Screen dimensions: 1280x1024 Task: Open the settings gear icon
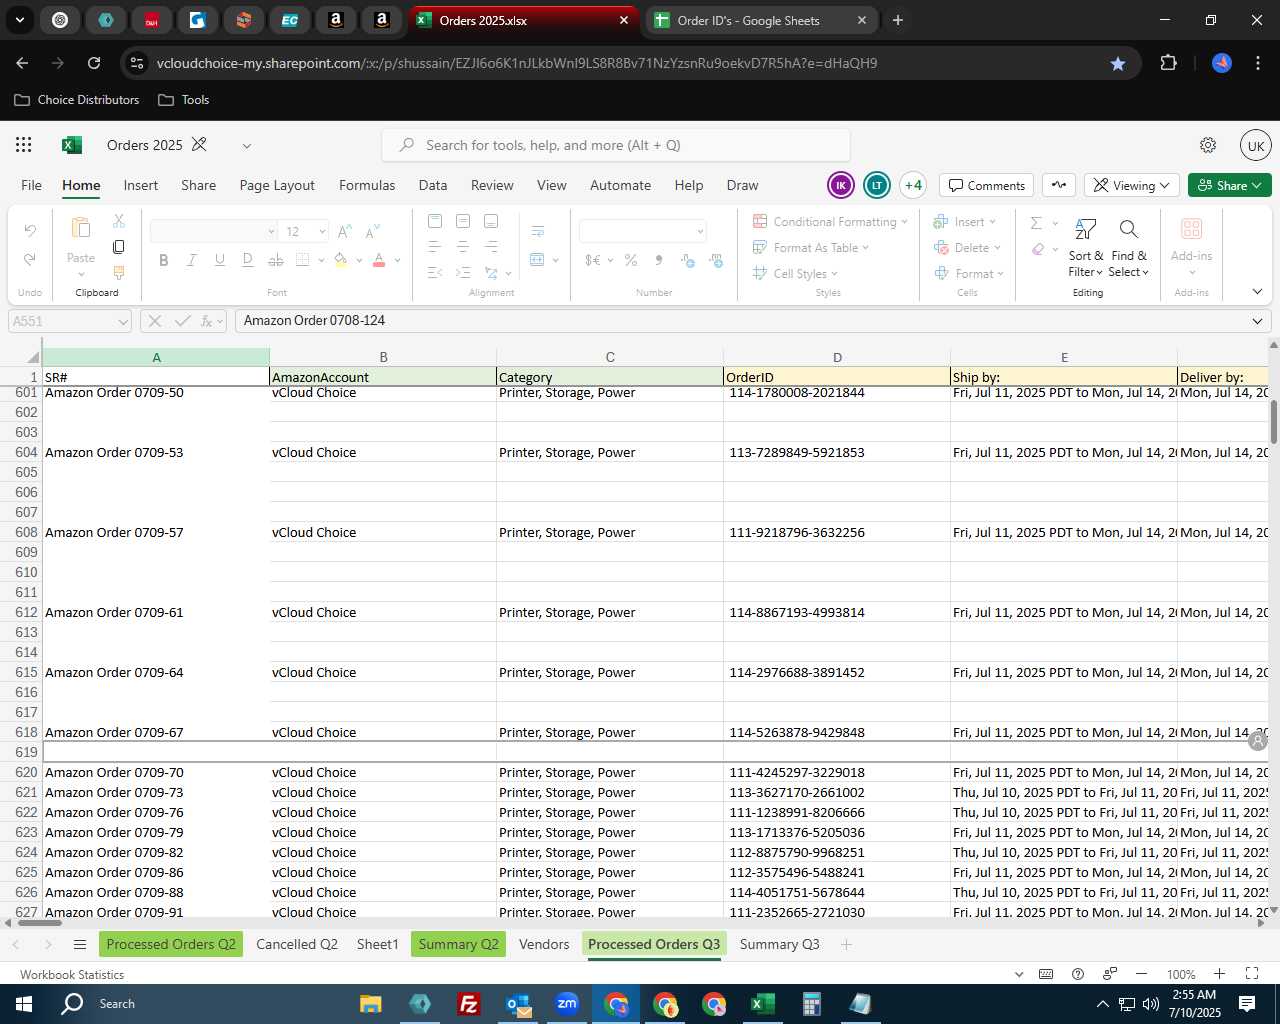click(1208, 145)
